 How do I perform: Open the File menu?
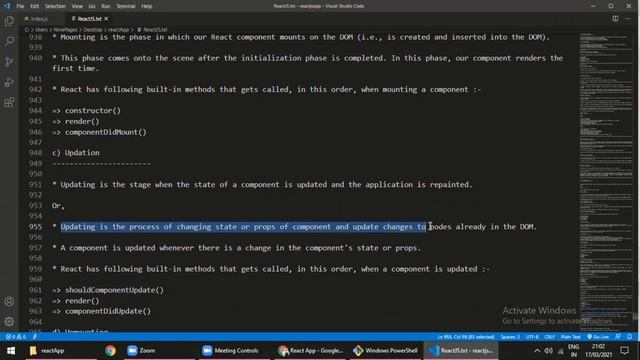(x=20, y=6)
